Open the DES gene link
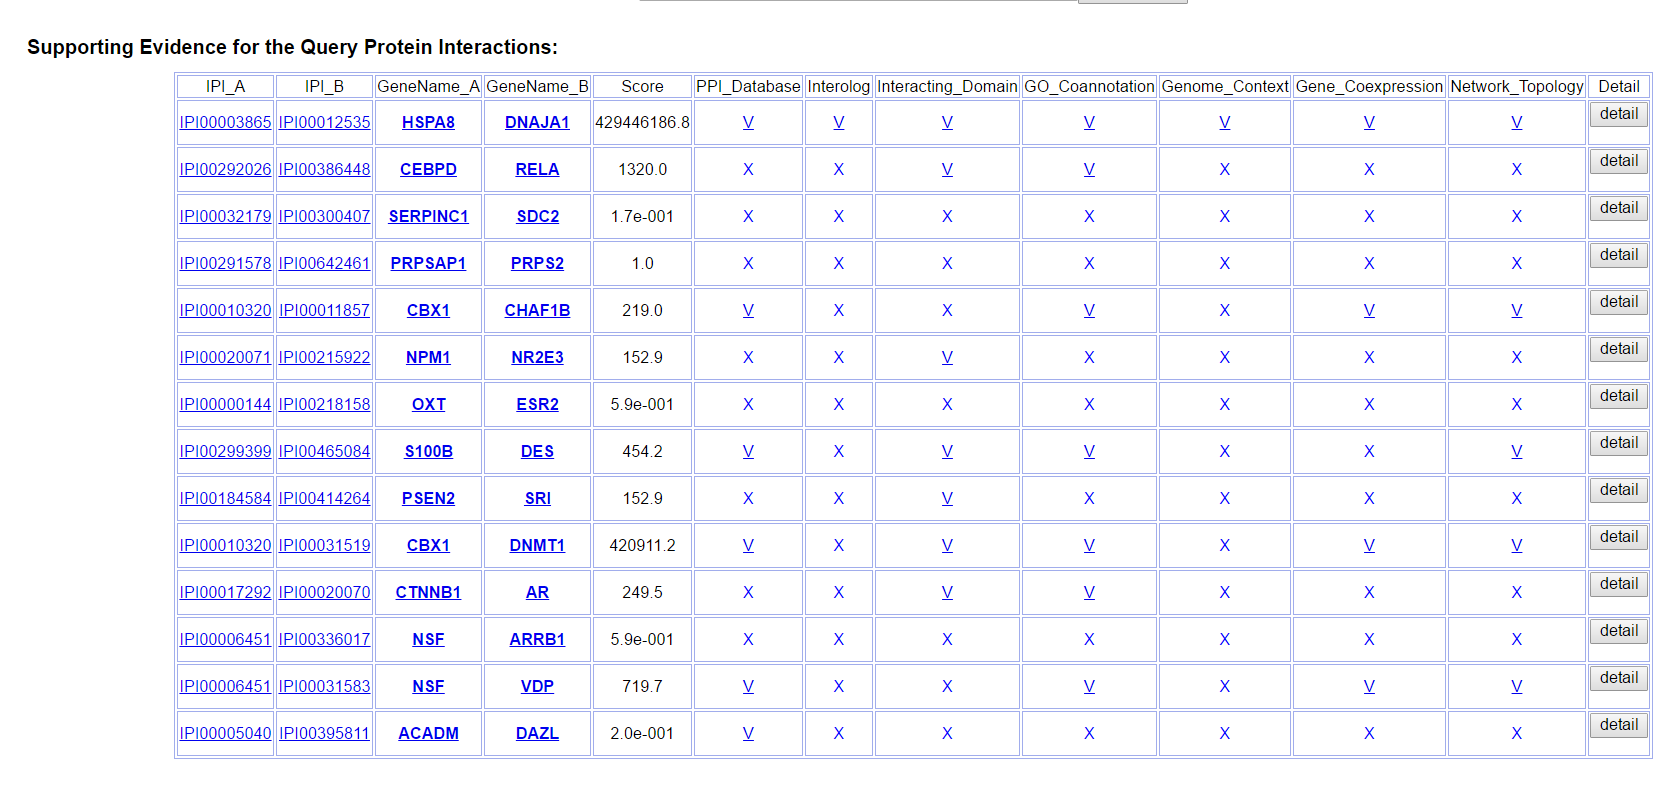 click(537, 451)
